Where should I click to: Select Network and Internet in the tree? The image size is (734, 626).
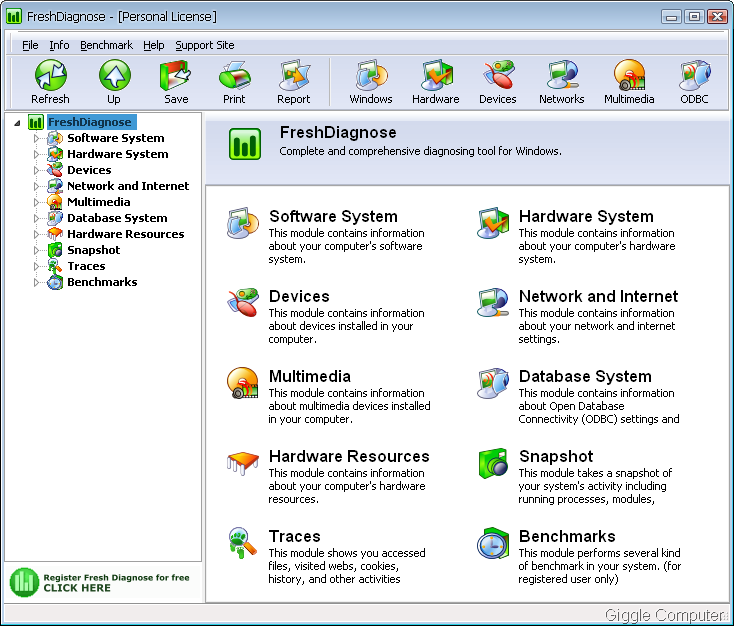(x=128, y=186)
